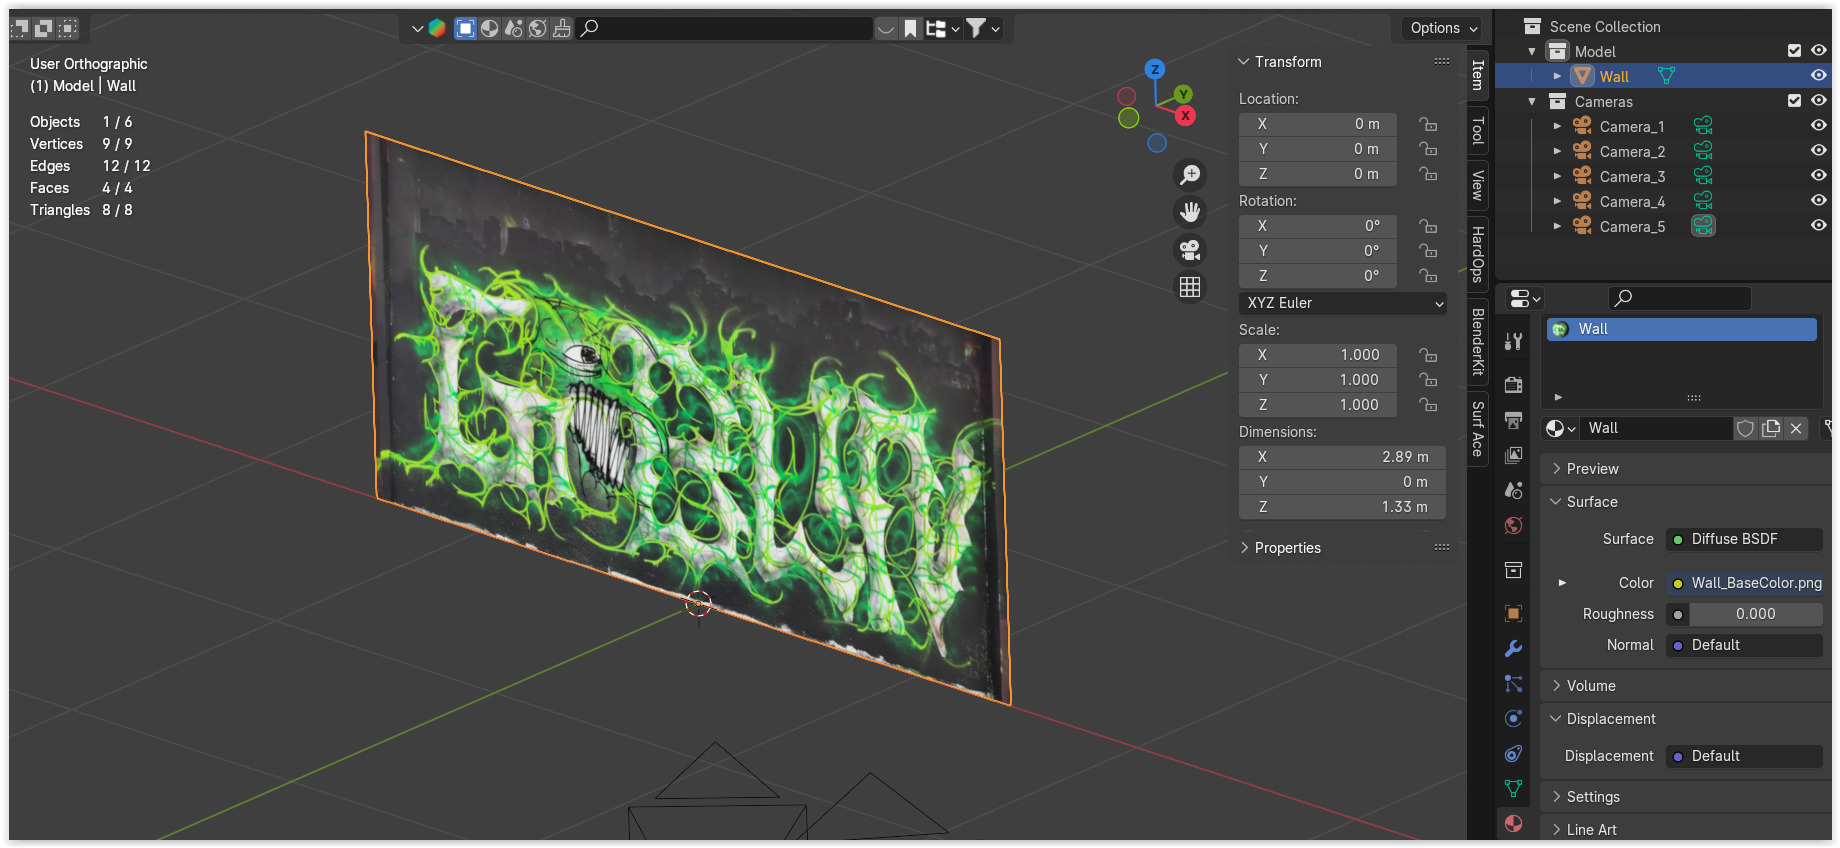Lock Location X with padlock toggle
This screenshot has height=848, width=1840.
click(1428, 124)
